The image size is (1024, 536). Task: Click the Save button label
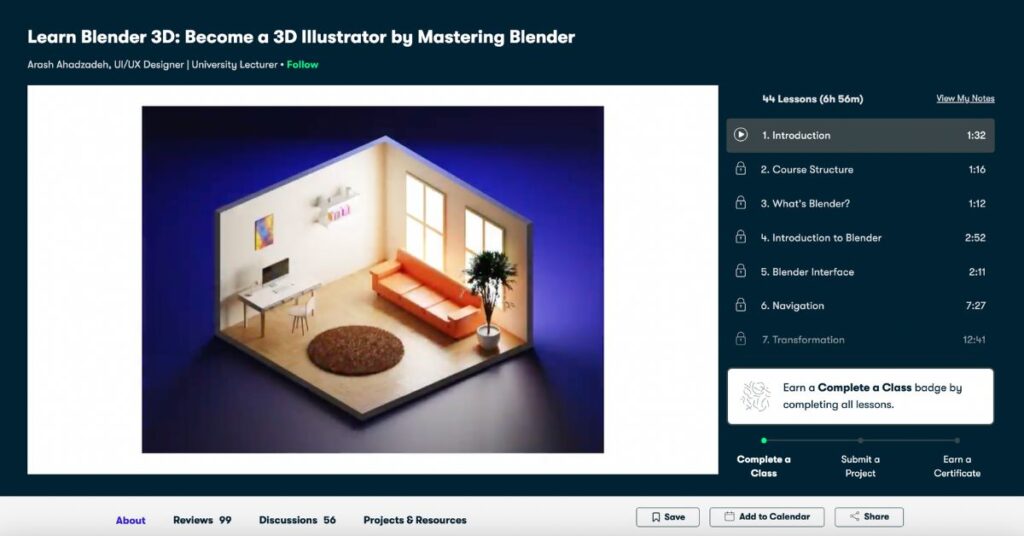click(675, 516)
